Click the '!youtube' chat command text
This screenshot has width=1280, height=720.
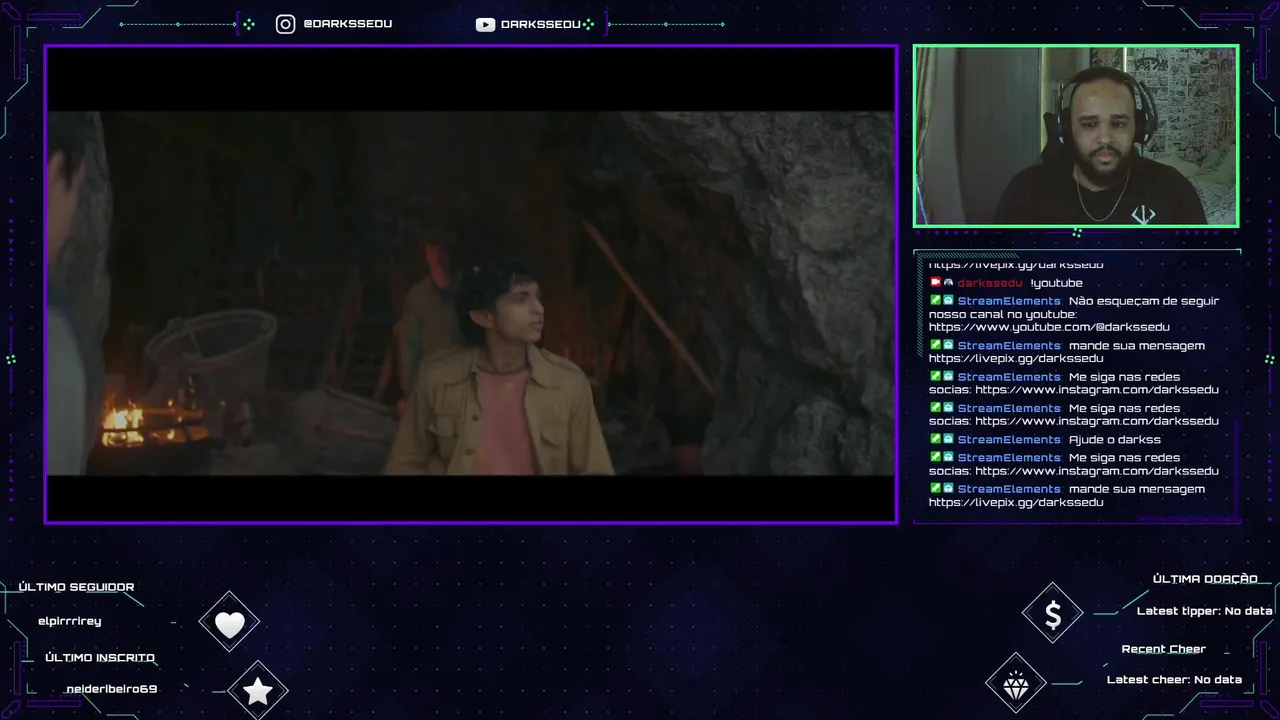point(1057,283)
